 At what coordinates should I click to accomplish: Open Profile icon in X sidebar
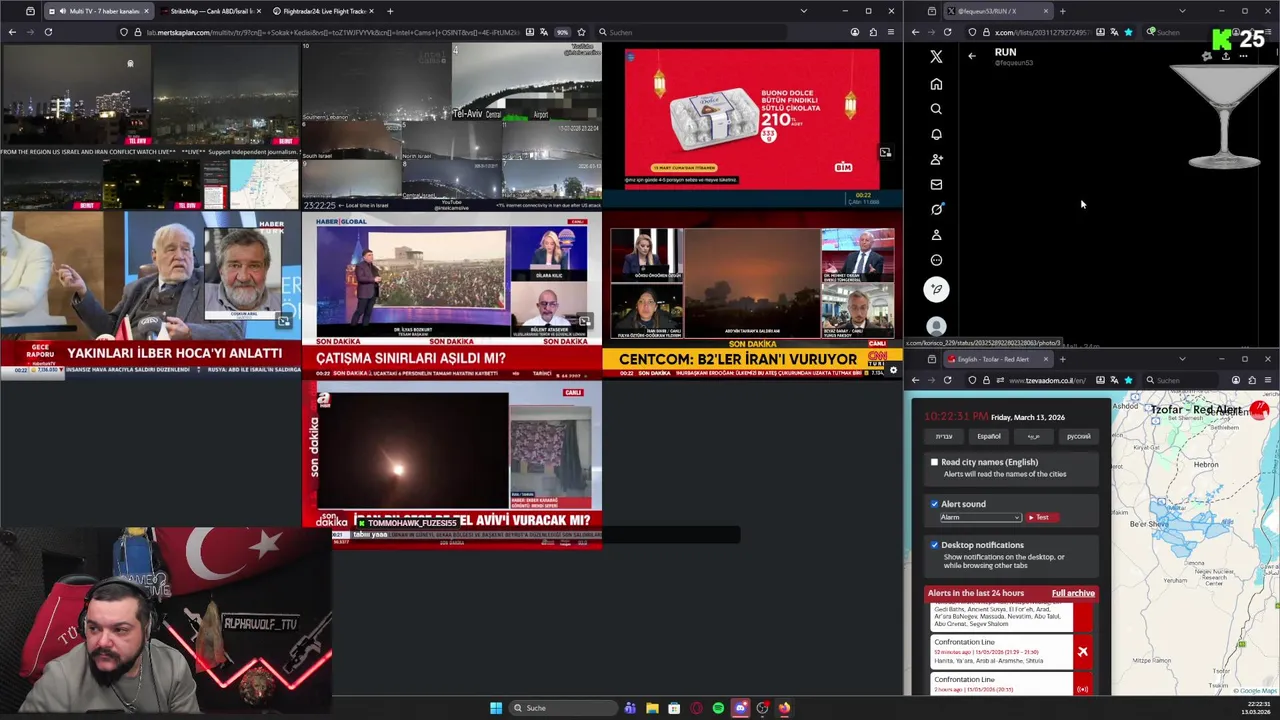click(936, 235)
